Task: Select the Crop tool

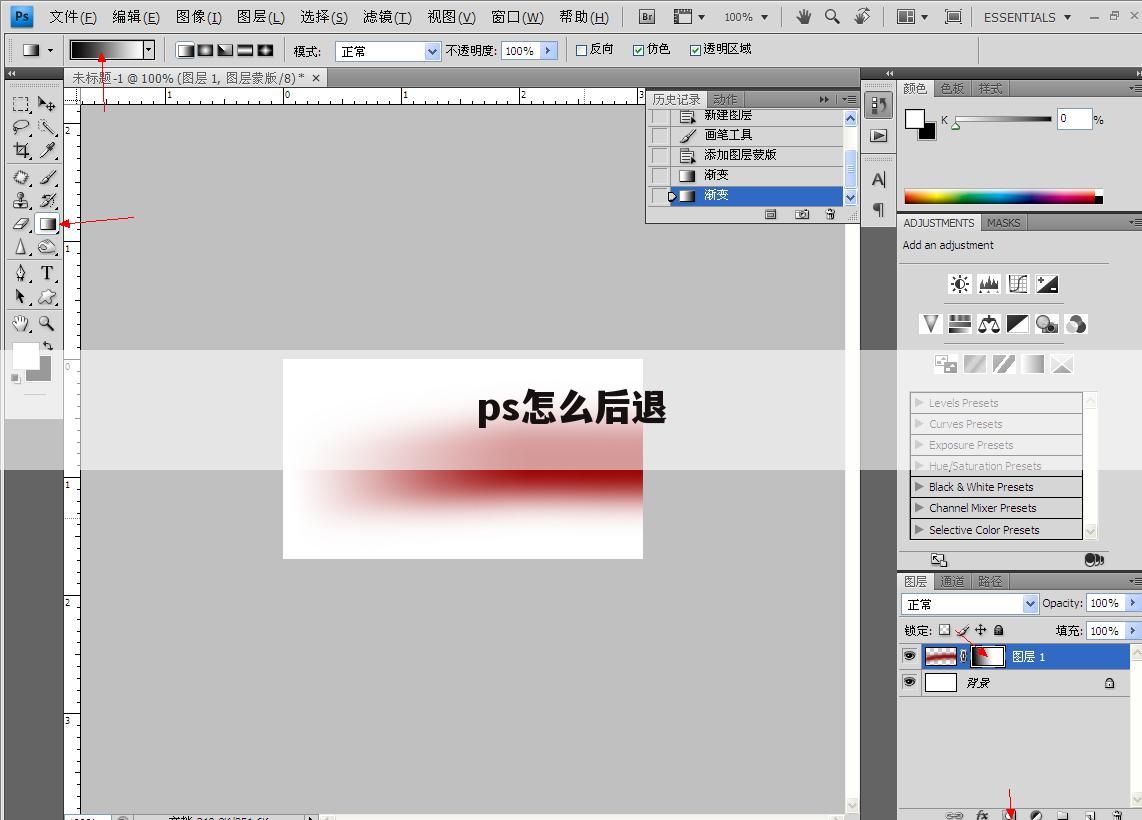Action: (x=21, y=151)
